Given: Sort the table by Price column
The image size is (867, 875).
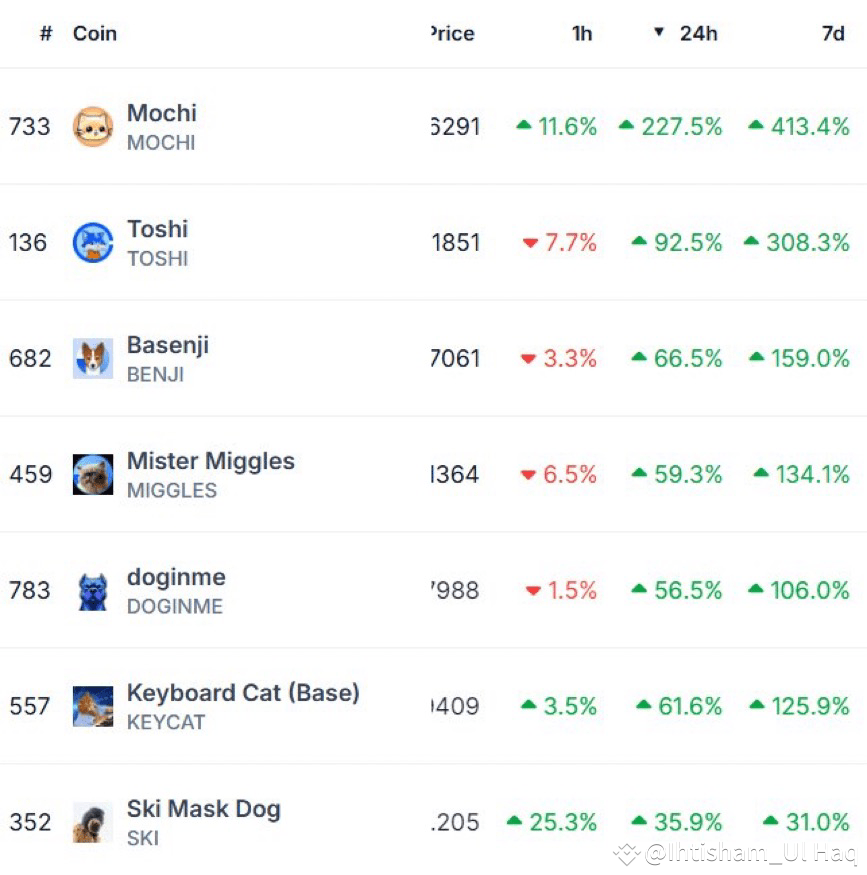Looking at the screenshot, I should tap(452, 32).
